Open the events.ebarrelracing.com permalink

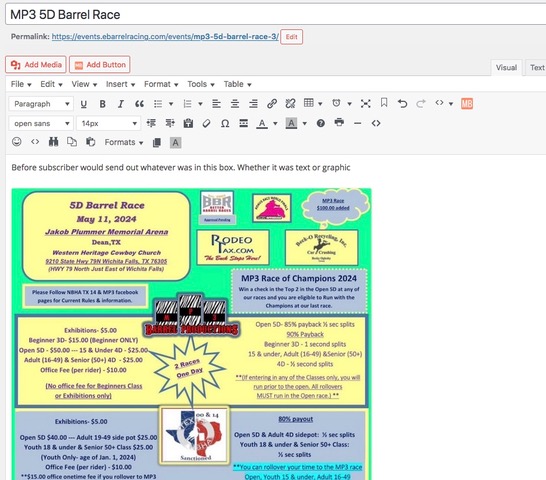[x=165, y=37]
